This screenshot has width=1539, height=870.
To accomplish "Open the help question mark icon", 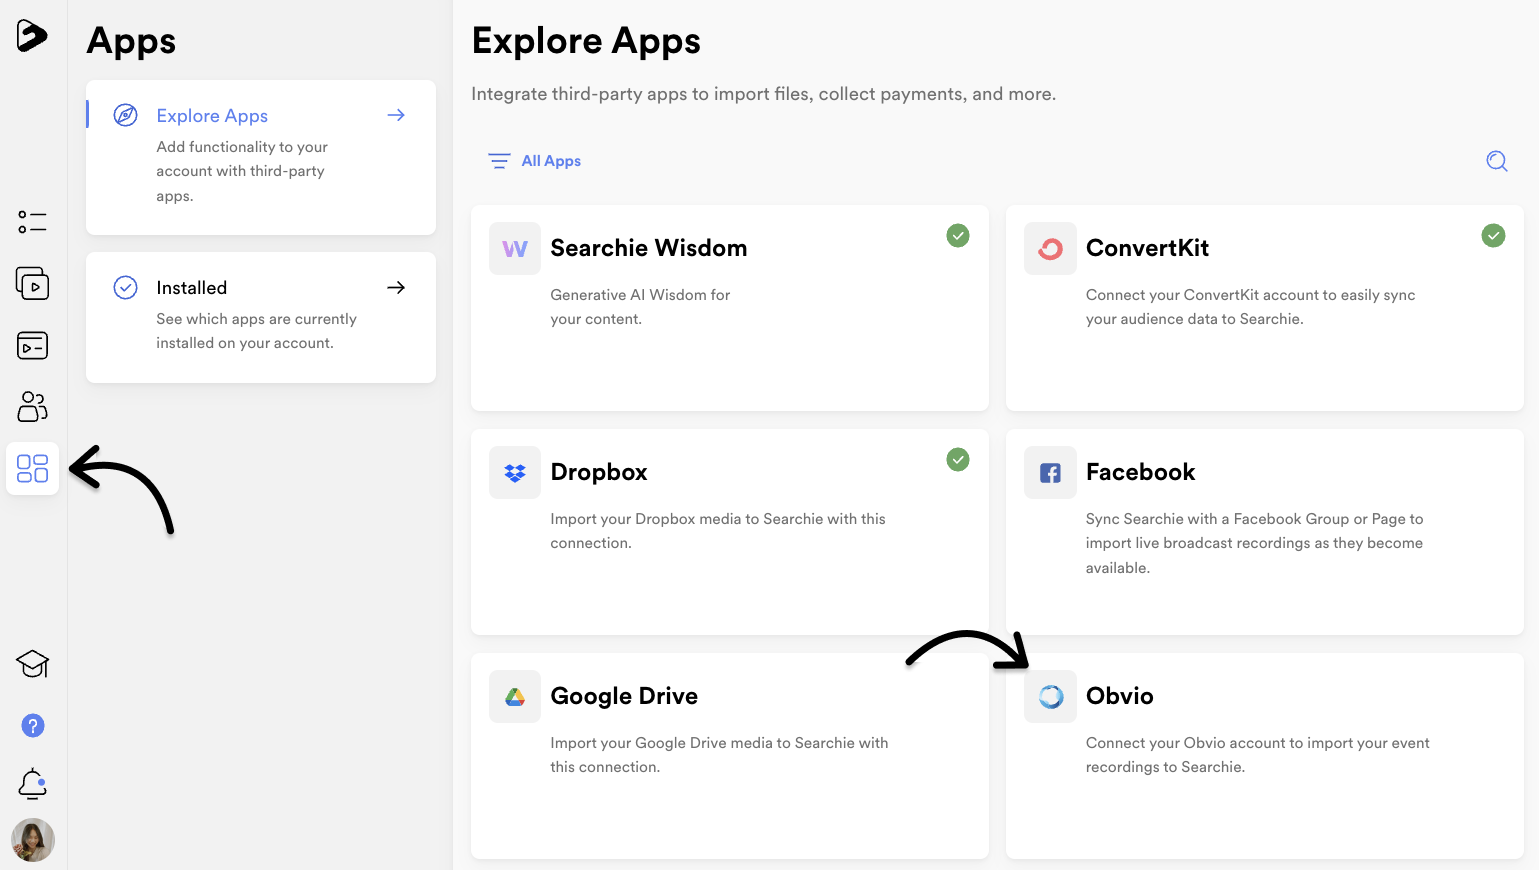I will click(32, 726).
